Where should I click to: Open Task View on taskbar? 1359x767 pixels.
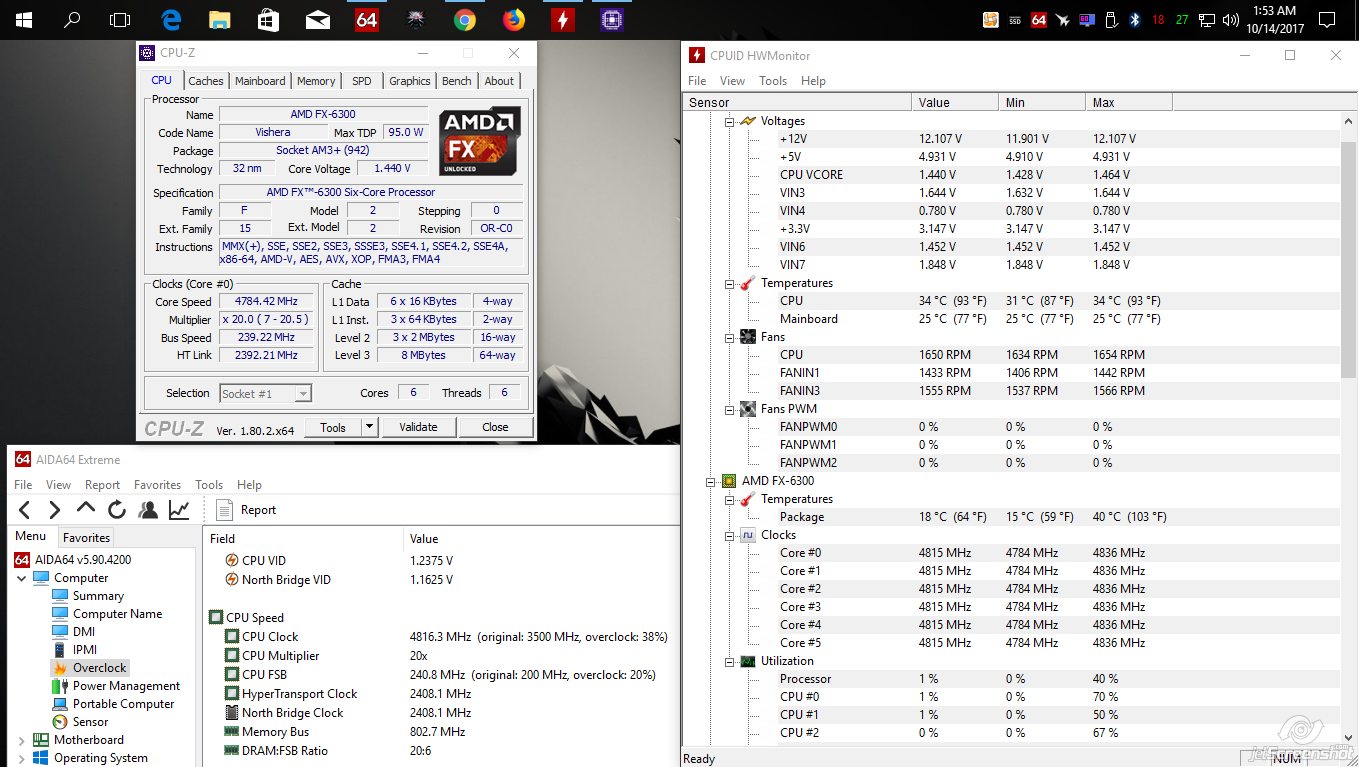coord(120,20)
